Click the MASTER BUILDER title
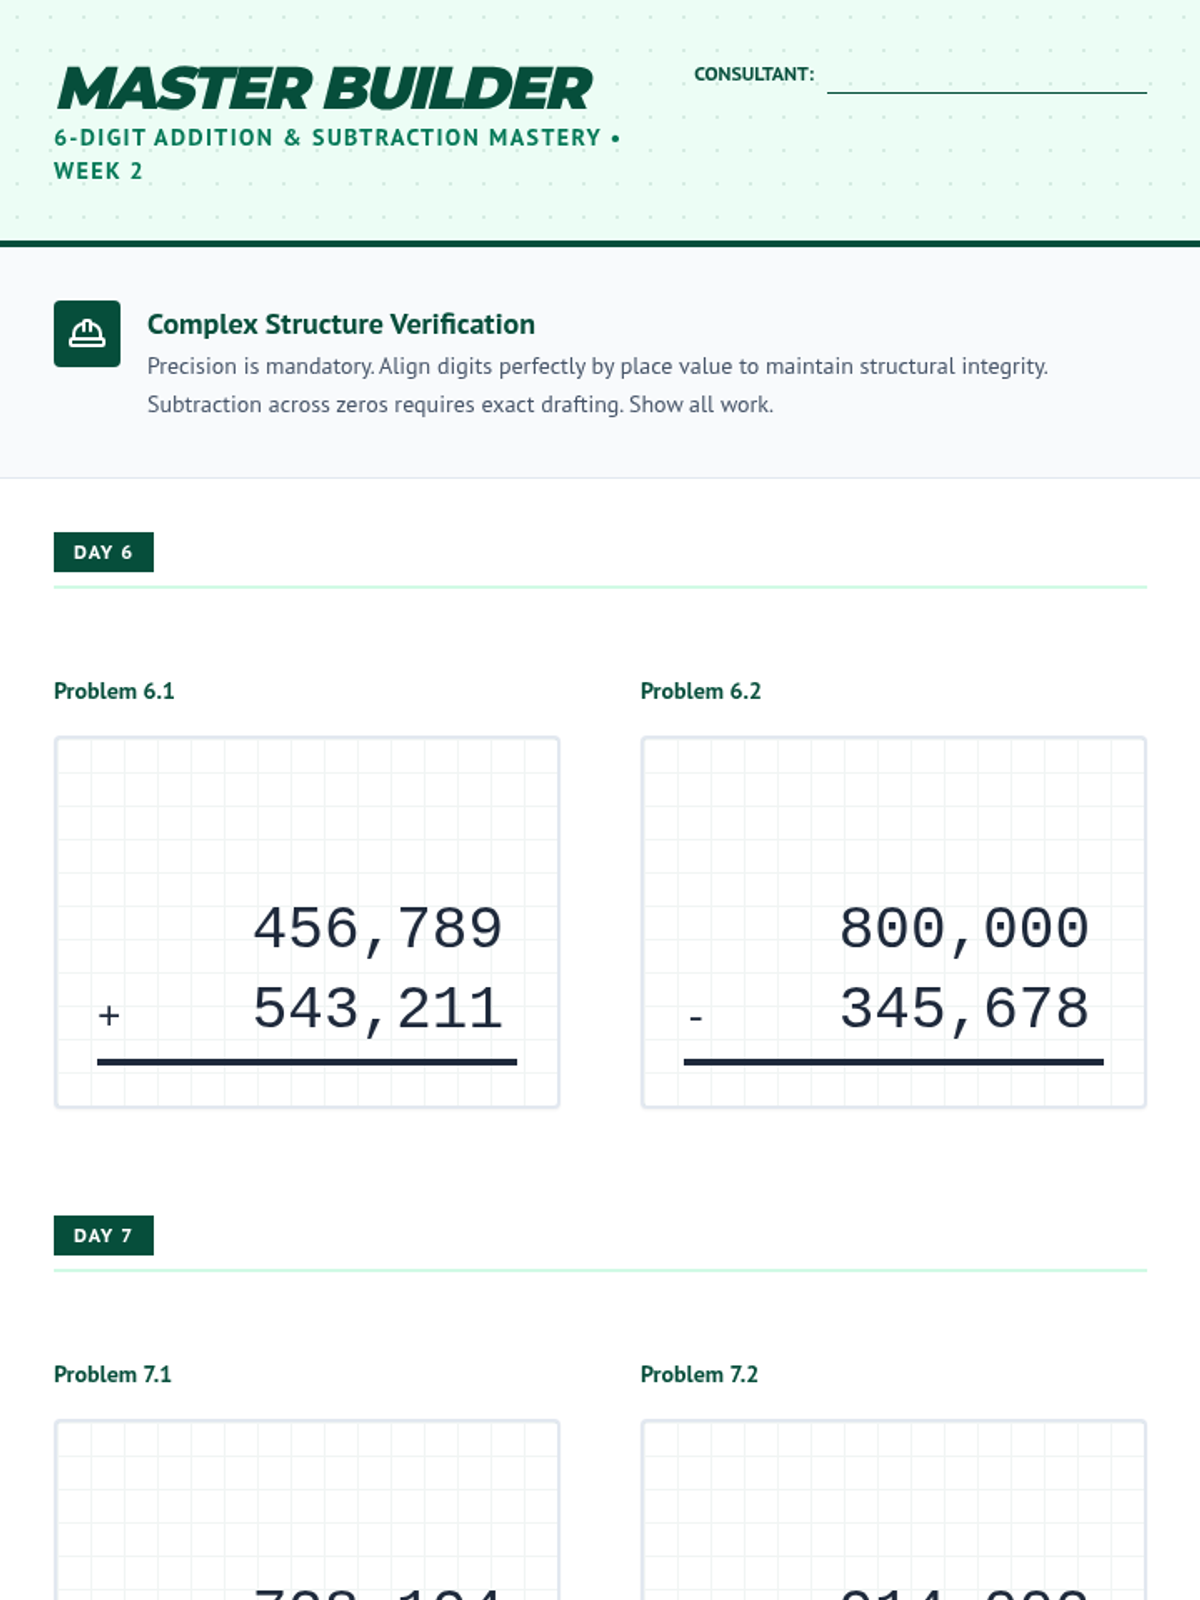Image resolution: width=1200 pixels, height=1600 pixels. (325, 89)
